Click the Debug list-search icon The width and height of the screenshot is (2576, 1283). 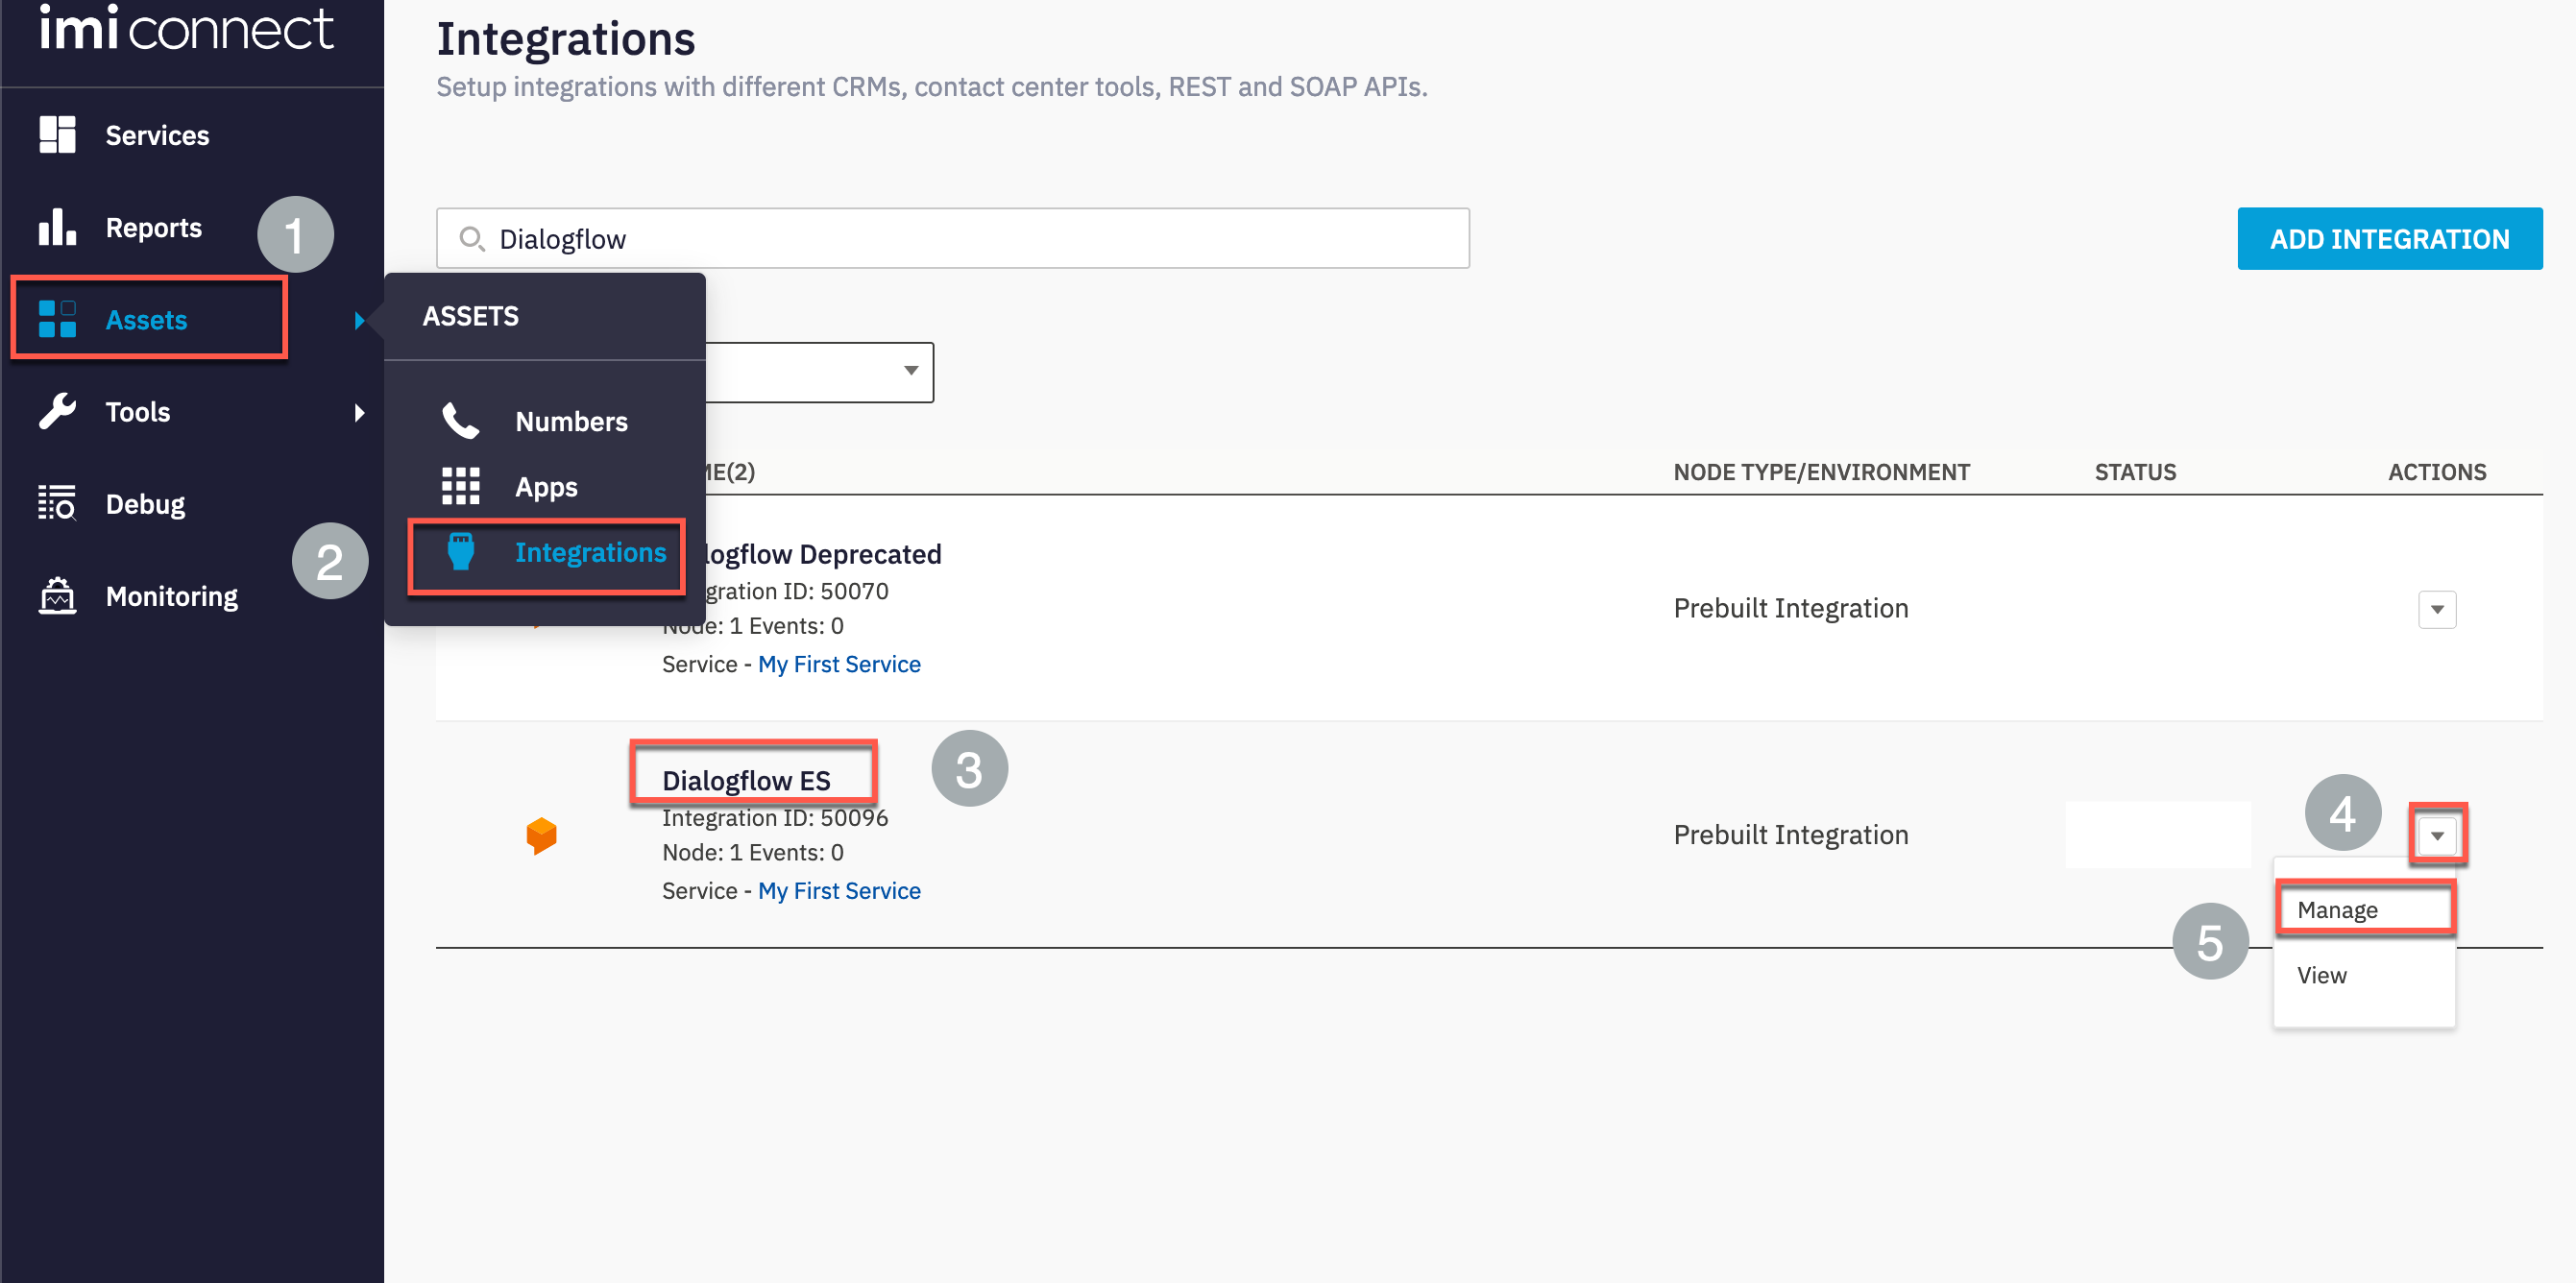[57, 503]
